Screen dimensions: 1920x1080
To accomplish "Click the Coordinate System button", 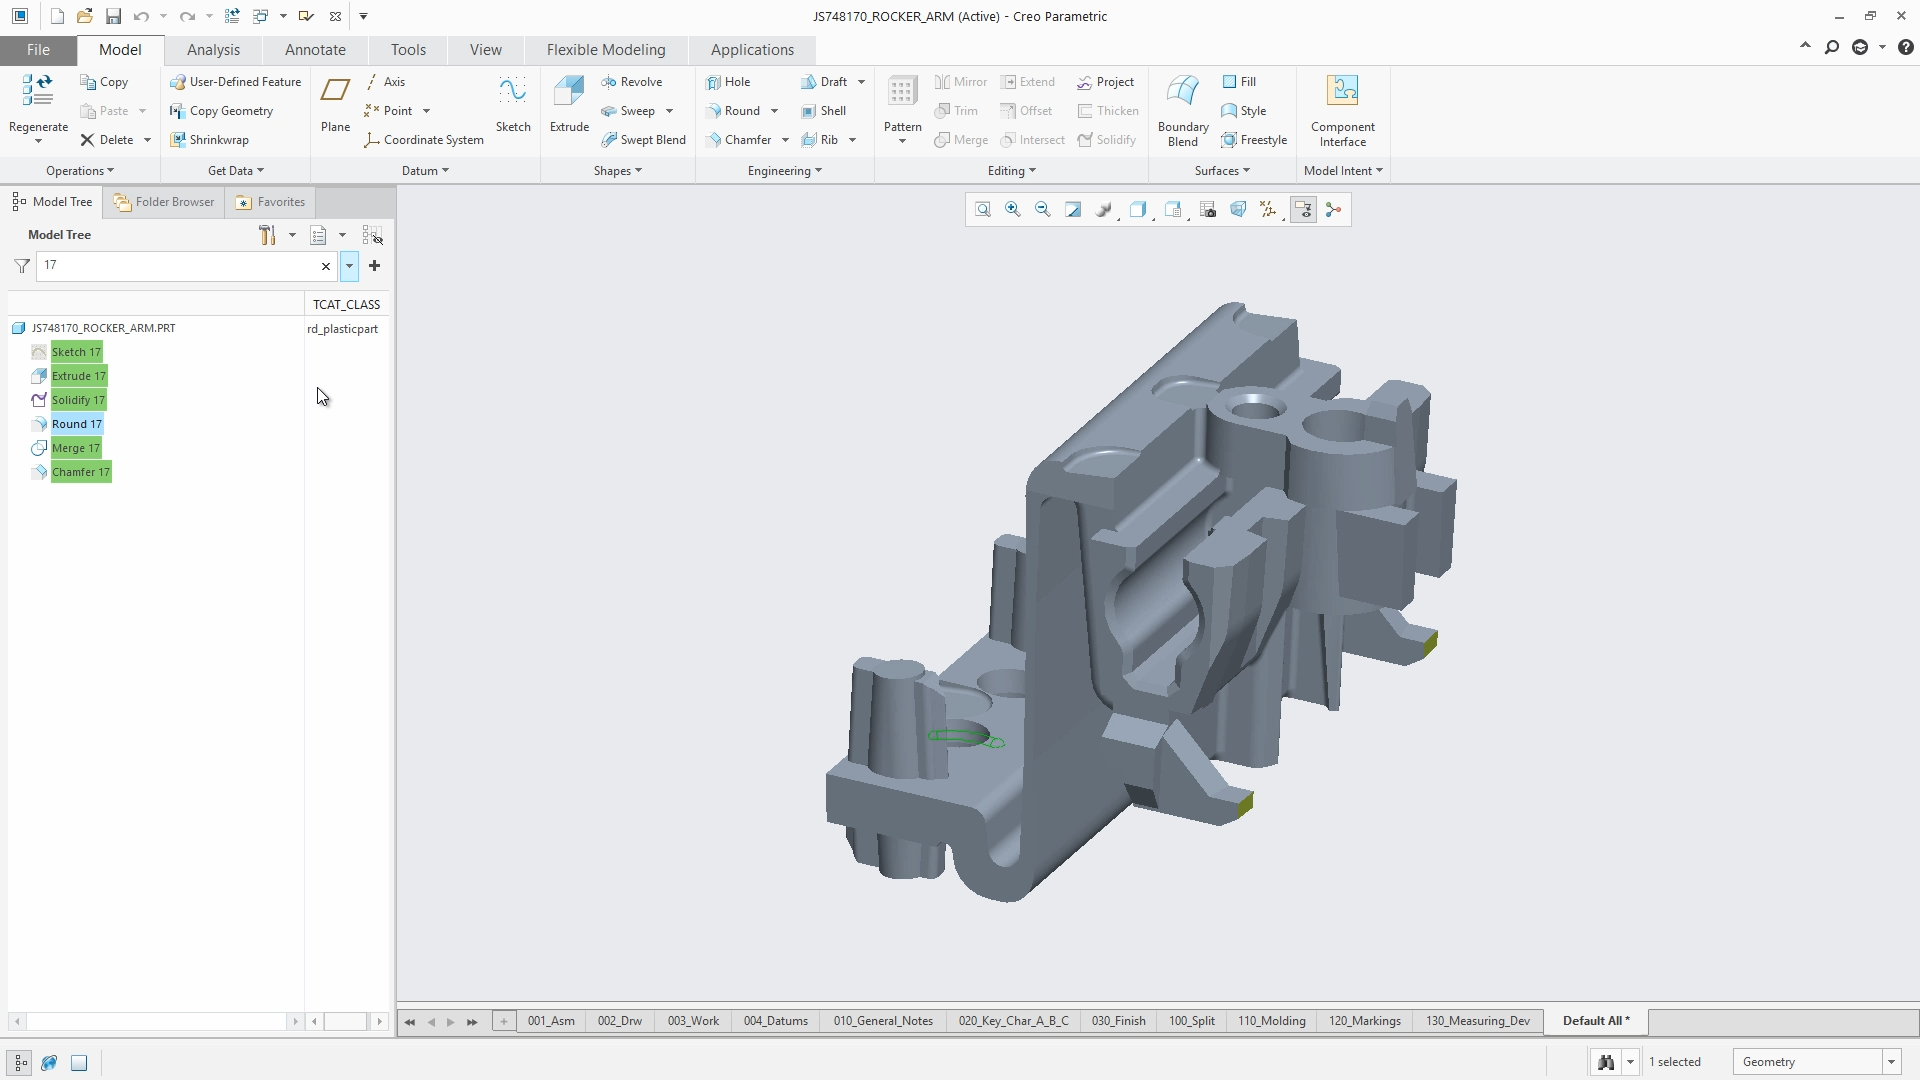I will (424, 140).
